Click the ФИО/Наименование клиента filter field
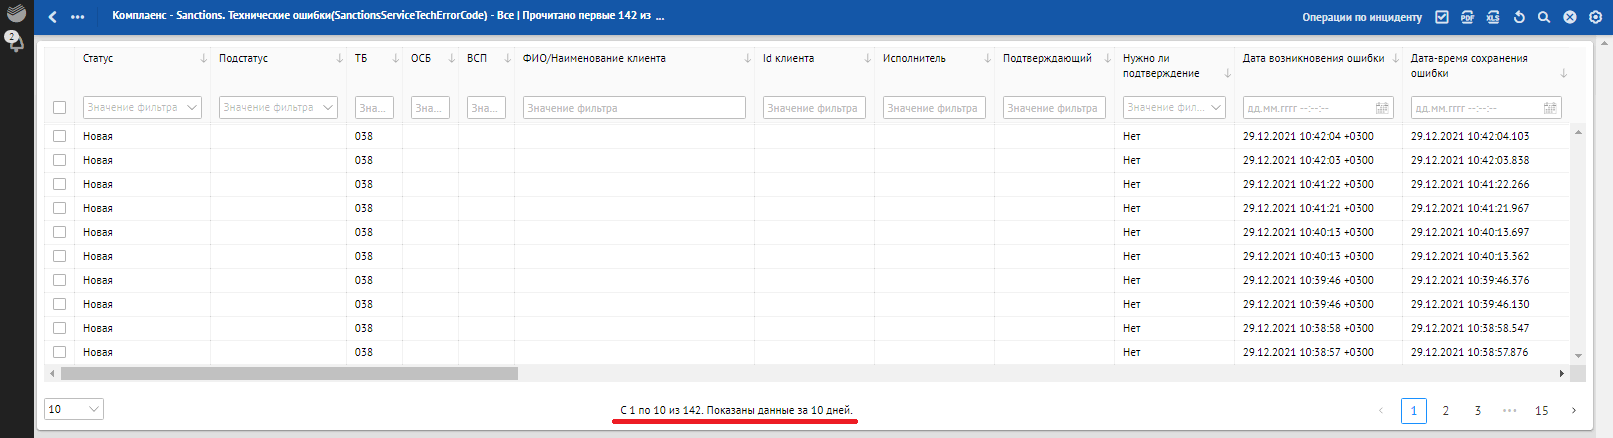1613x438 pixels. click(633, 108)
